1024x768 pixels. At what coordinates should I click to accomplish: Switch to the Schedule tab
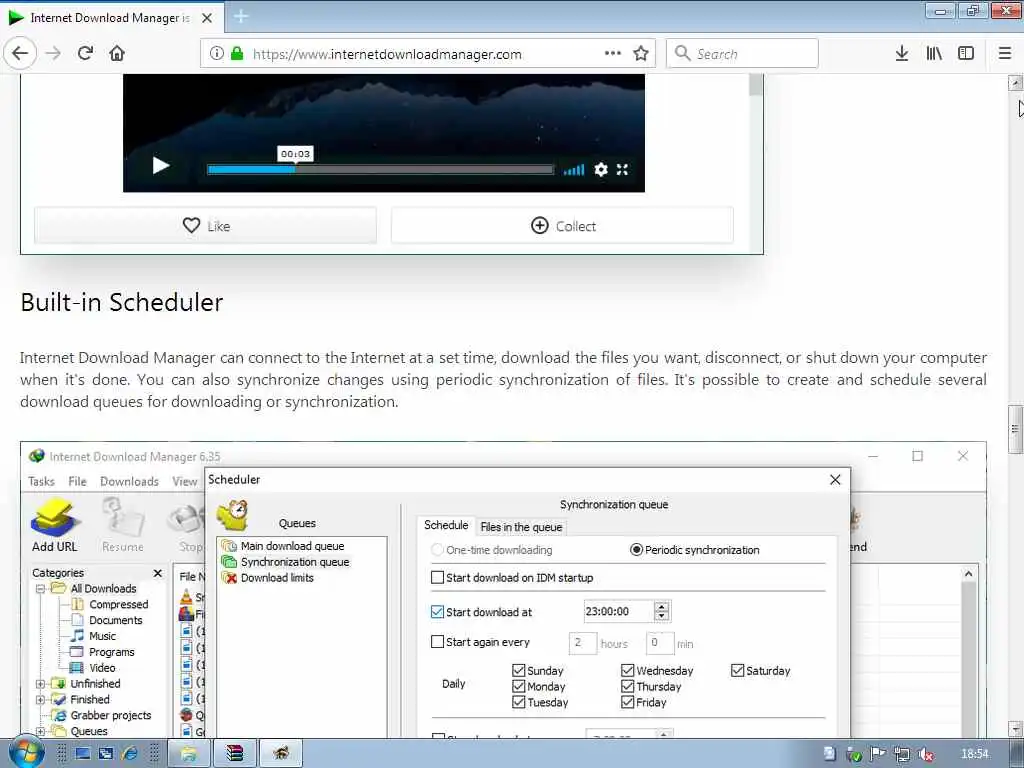tap(446, 525)
